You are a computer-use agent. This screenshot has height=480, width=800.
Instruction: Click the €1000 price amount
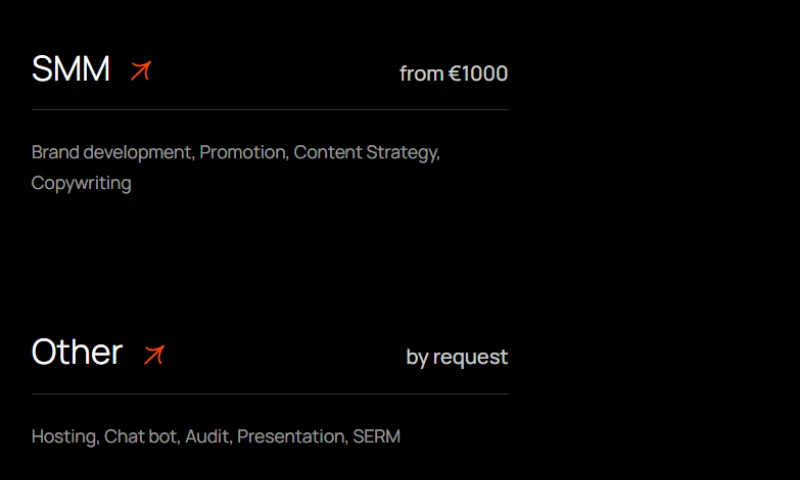point(478,74)
